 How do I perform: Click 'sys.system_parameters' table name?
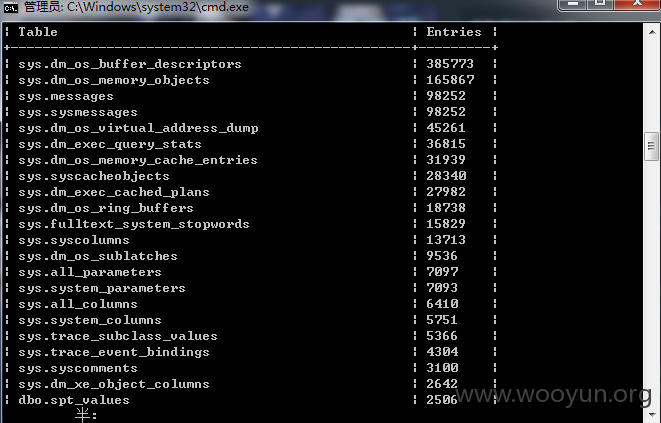tap(102, 288)
